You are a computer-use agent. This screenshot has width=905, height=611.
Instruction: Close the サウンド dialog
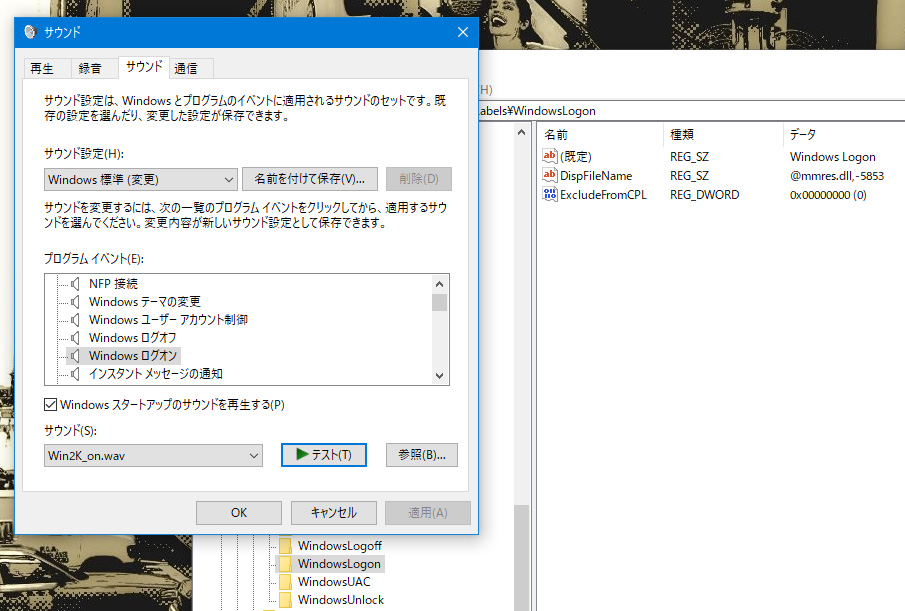coord(463,32)
